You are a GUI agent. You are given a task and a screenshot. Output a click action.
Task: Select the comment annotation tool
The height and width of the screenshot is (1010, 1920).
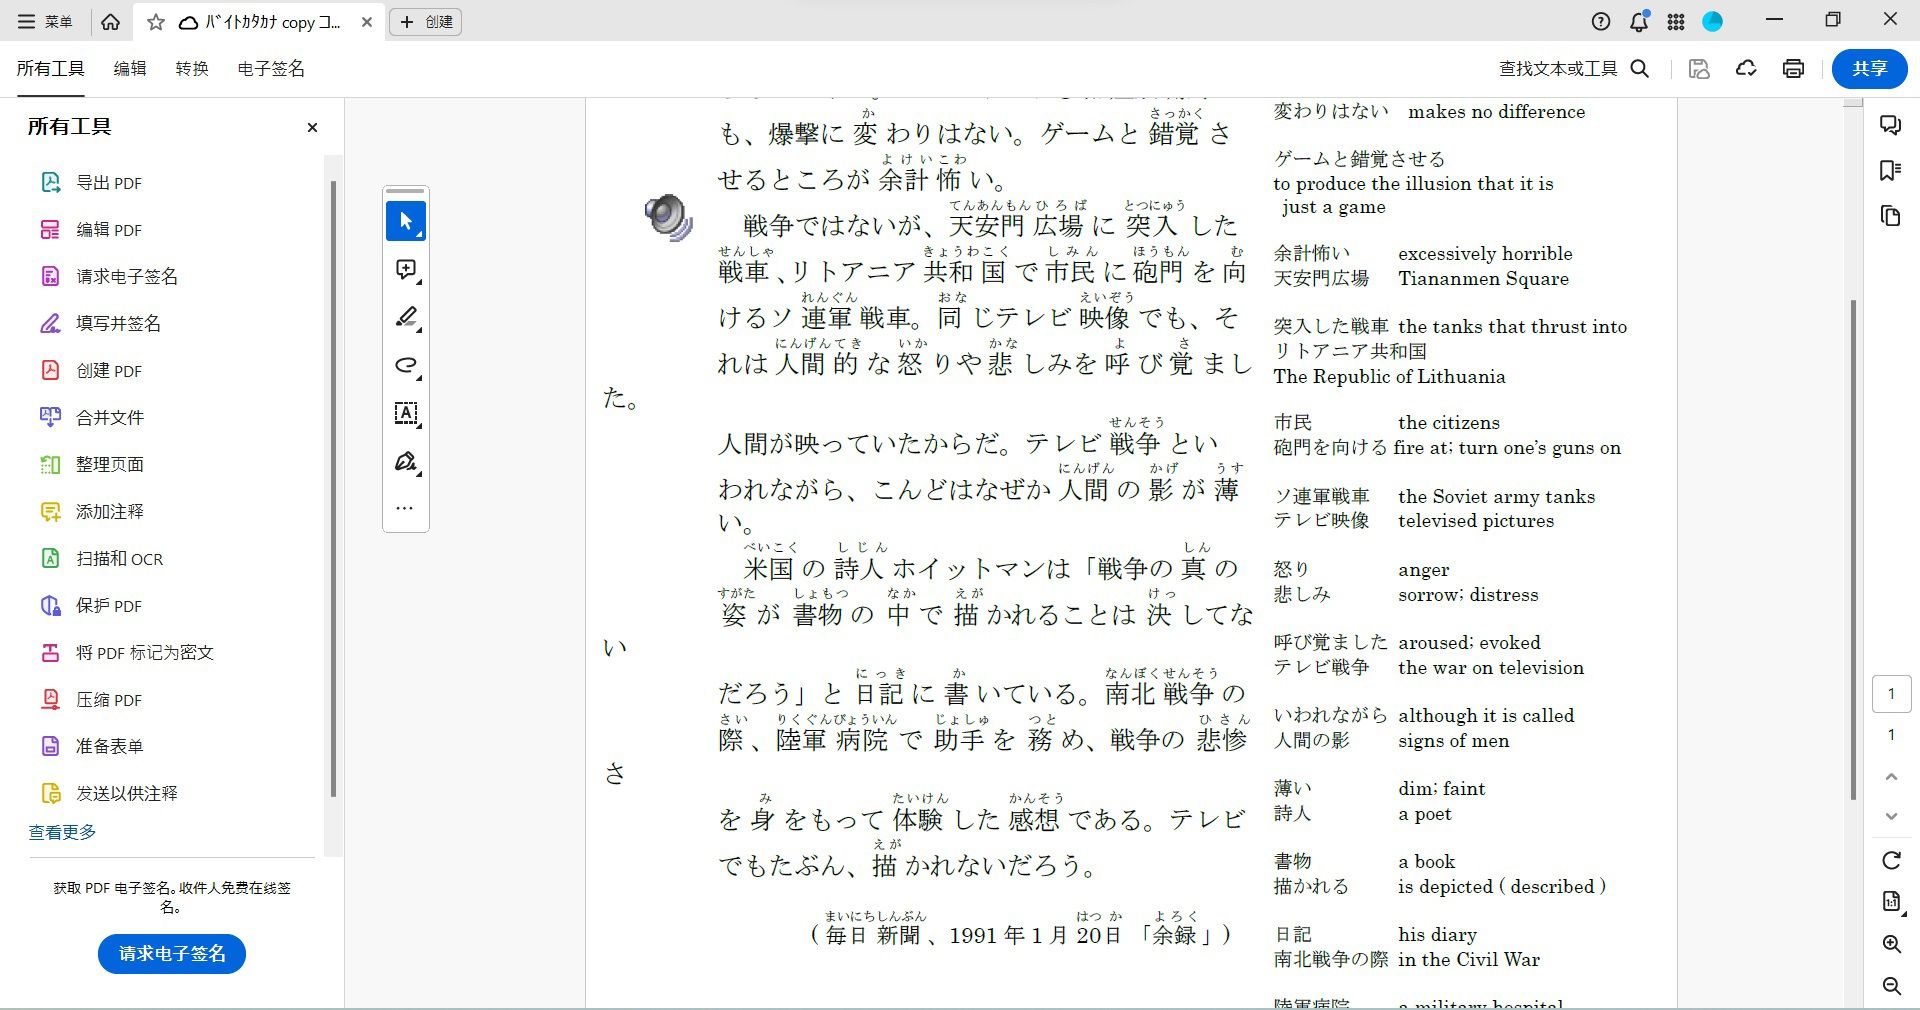pyautogui.click(x=405, y=270)
